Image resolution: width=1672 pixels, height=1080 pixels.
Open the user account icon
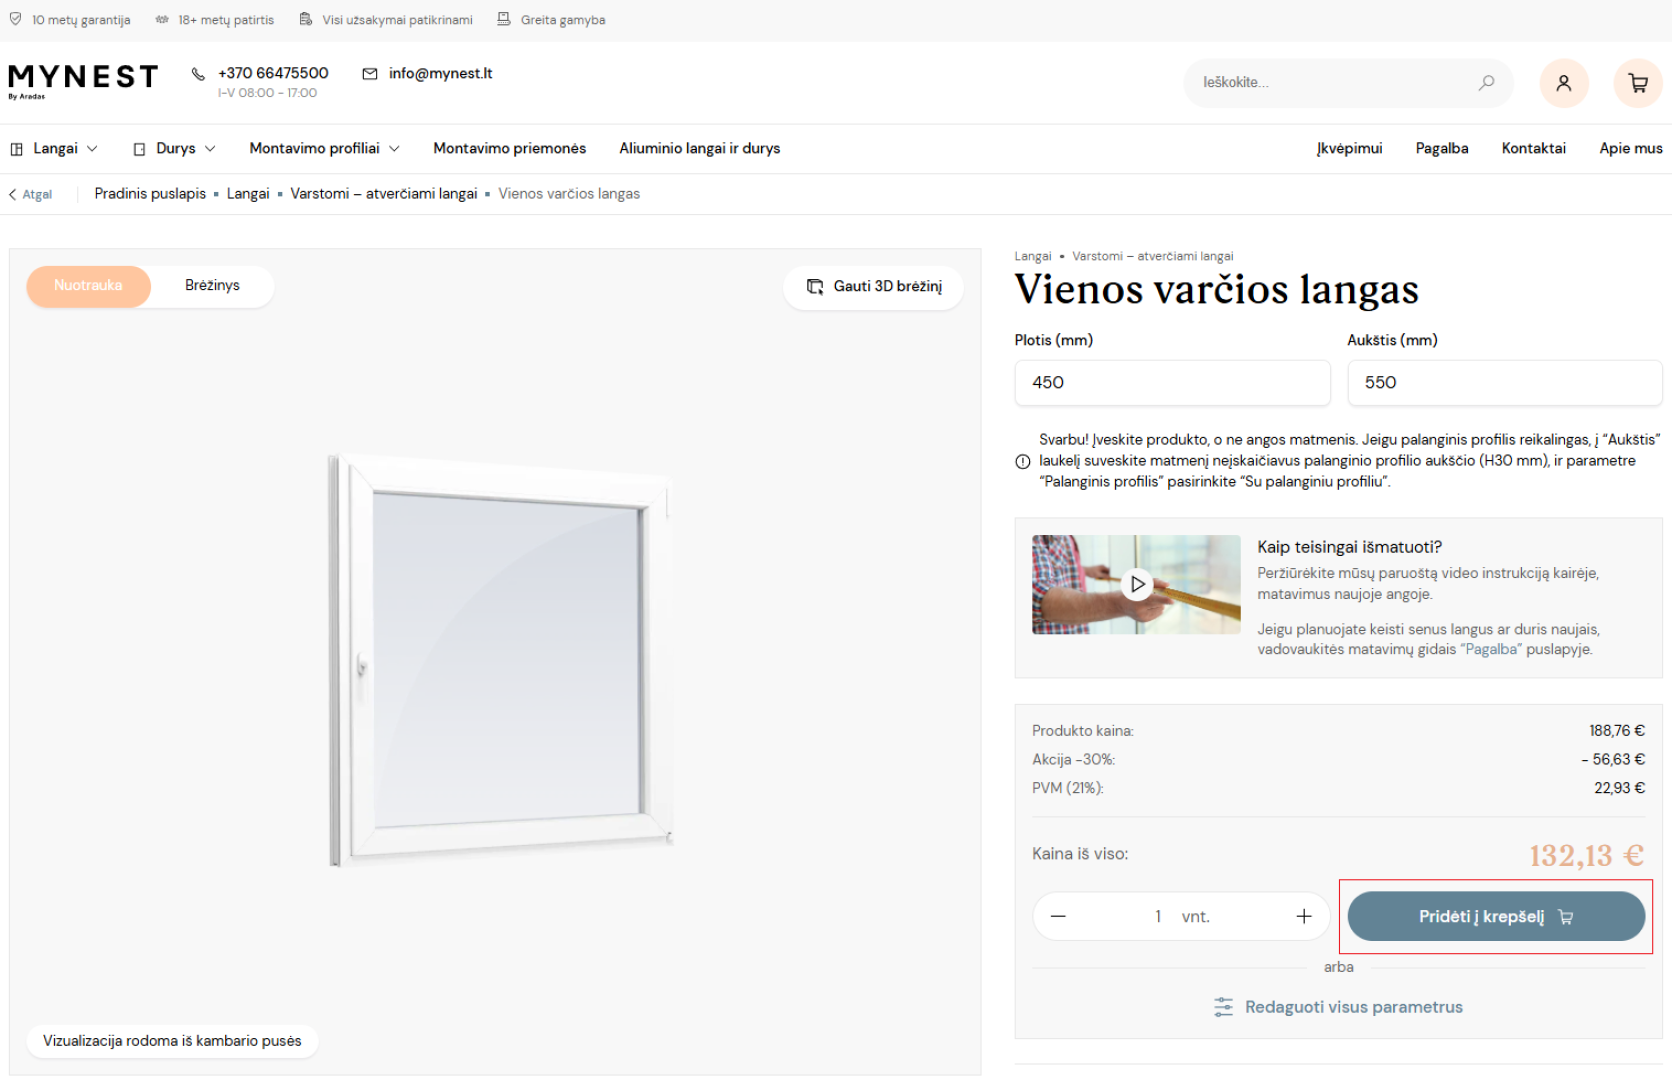pos(1564,83)
